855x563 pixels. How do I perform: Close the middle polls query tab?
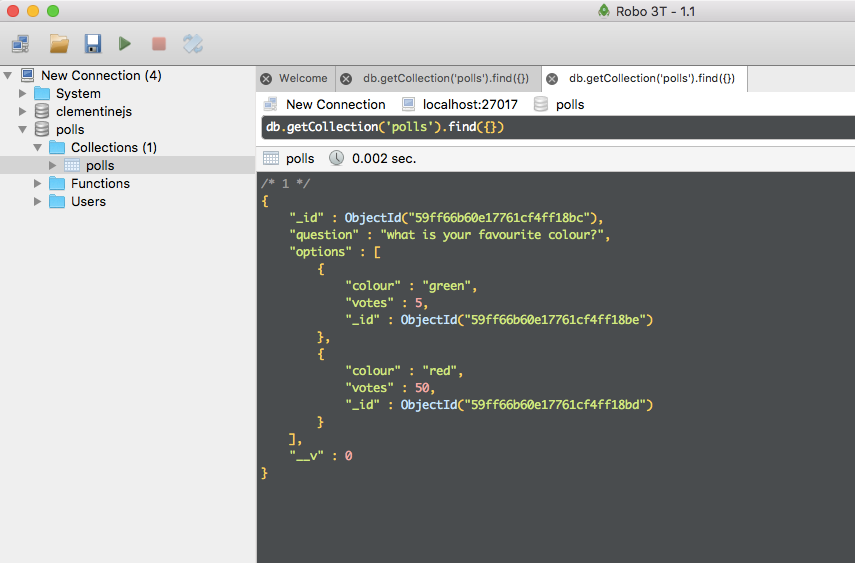(x=346, y=79)
